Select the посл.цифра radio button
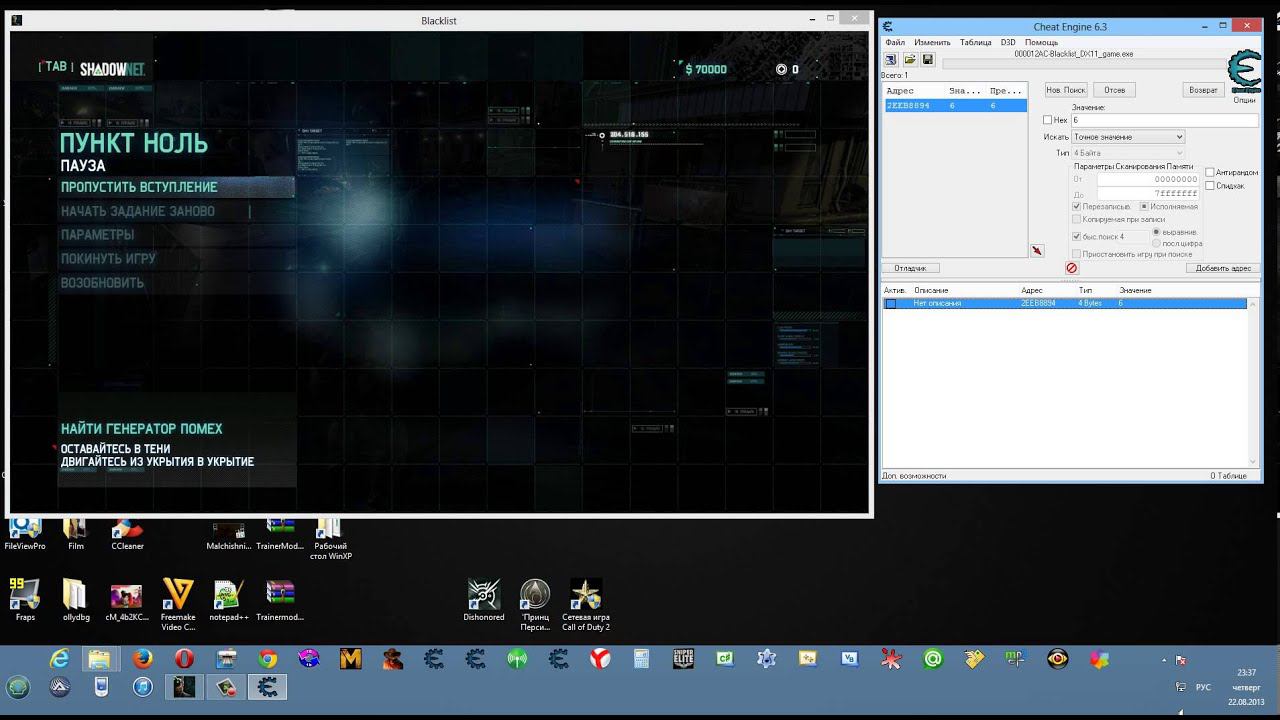 (1157, 243)
